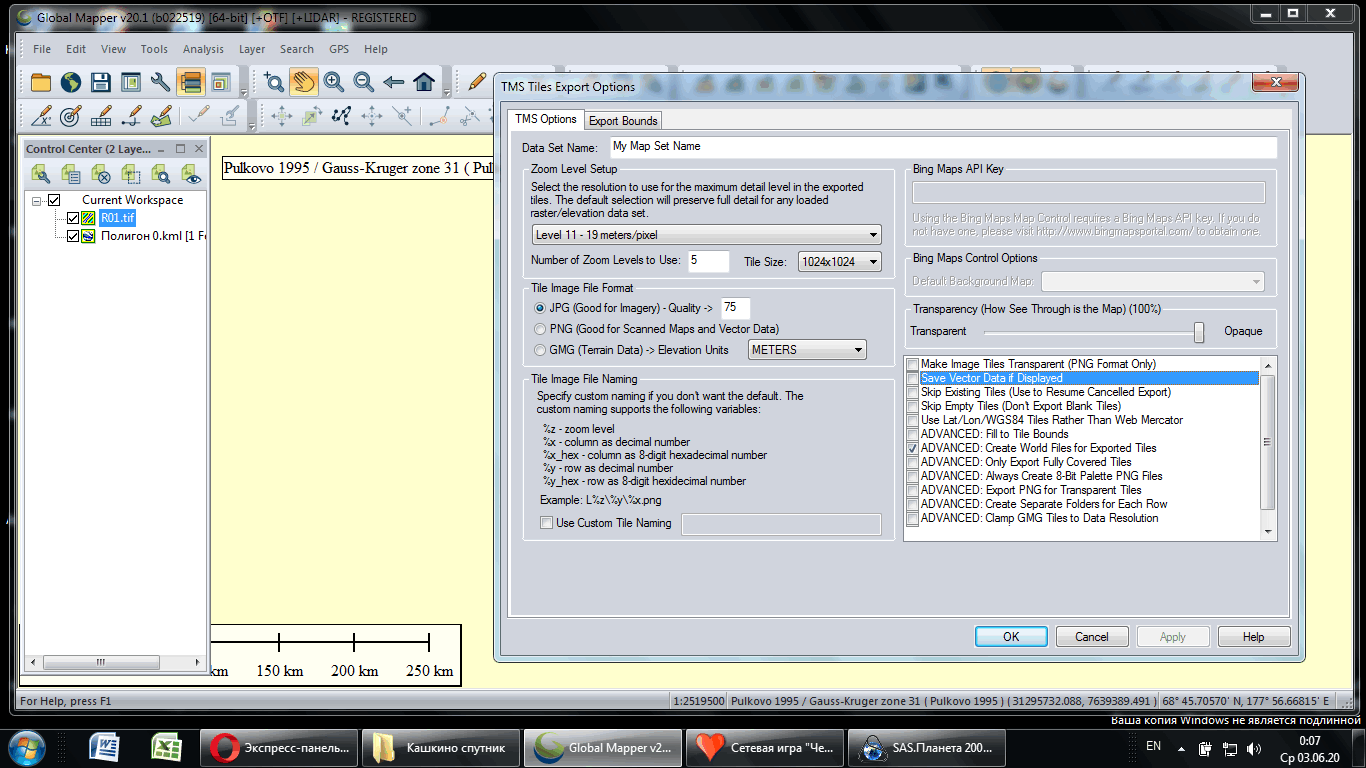Select the JPG (Good for Imagery) radio button
1366x768 pixels.
point(541,308)
